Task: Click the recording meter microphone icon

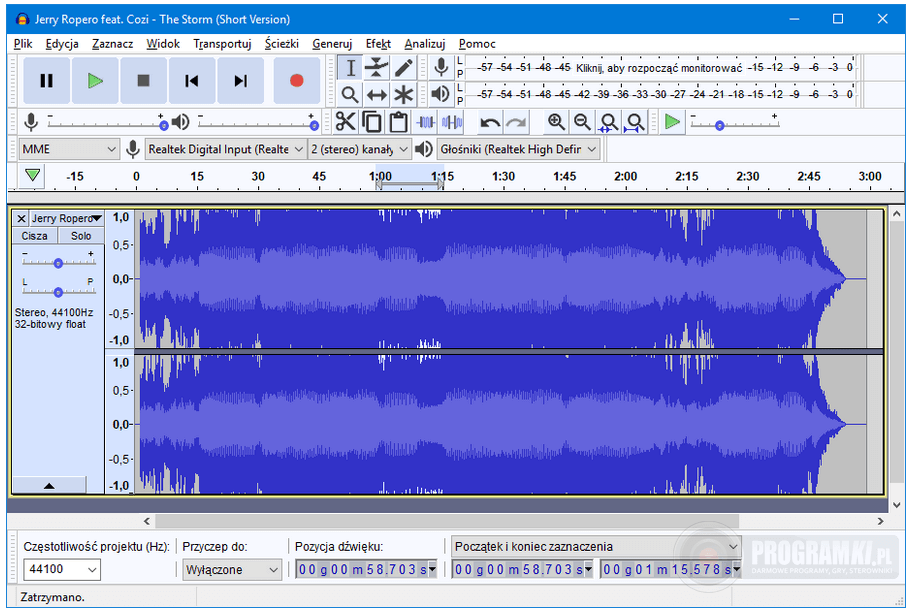Action: click(x=441, y=68)
